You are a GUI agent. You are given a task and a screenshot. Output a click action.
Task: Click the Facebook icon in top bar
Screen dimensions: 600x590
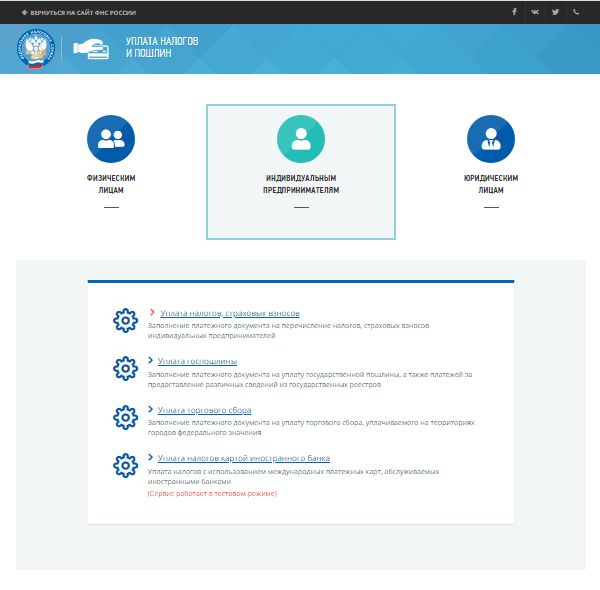[x=514, y=12]
